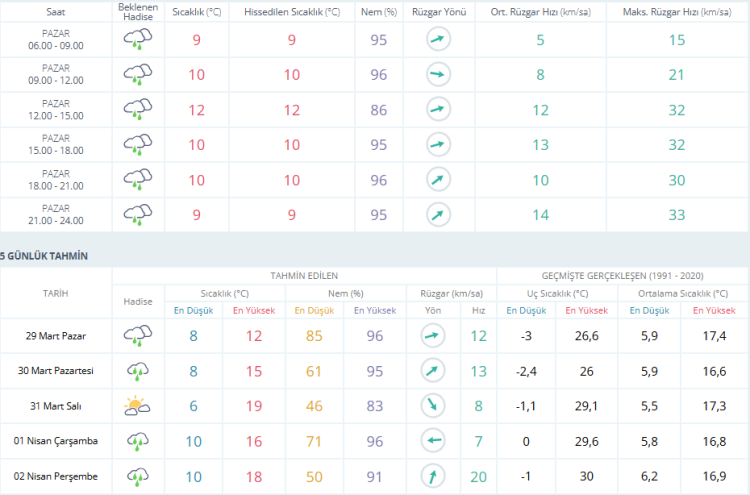Select the 02 Nisan Perşembe date row label
This screenshot has height=495, width=750.
point(56,475)
